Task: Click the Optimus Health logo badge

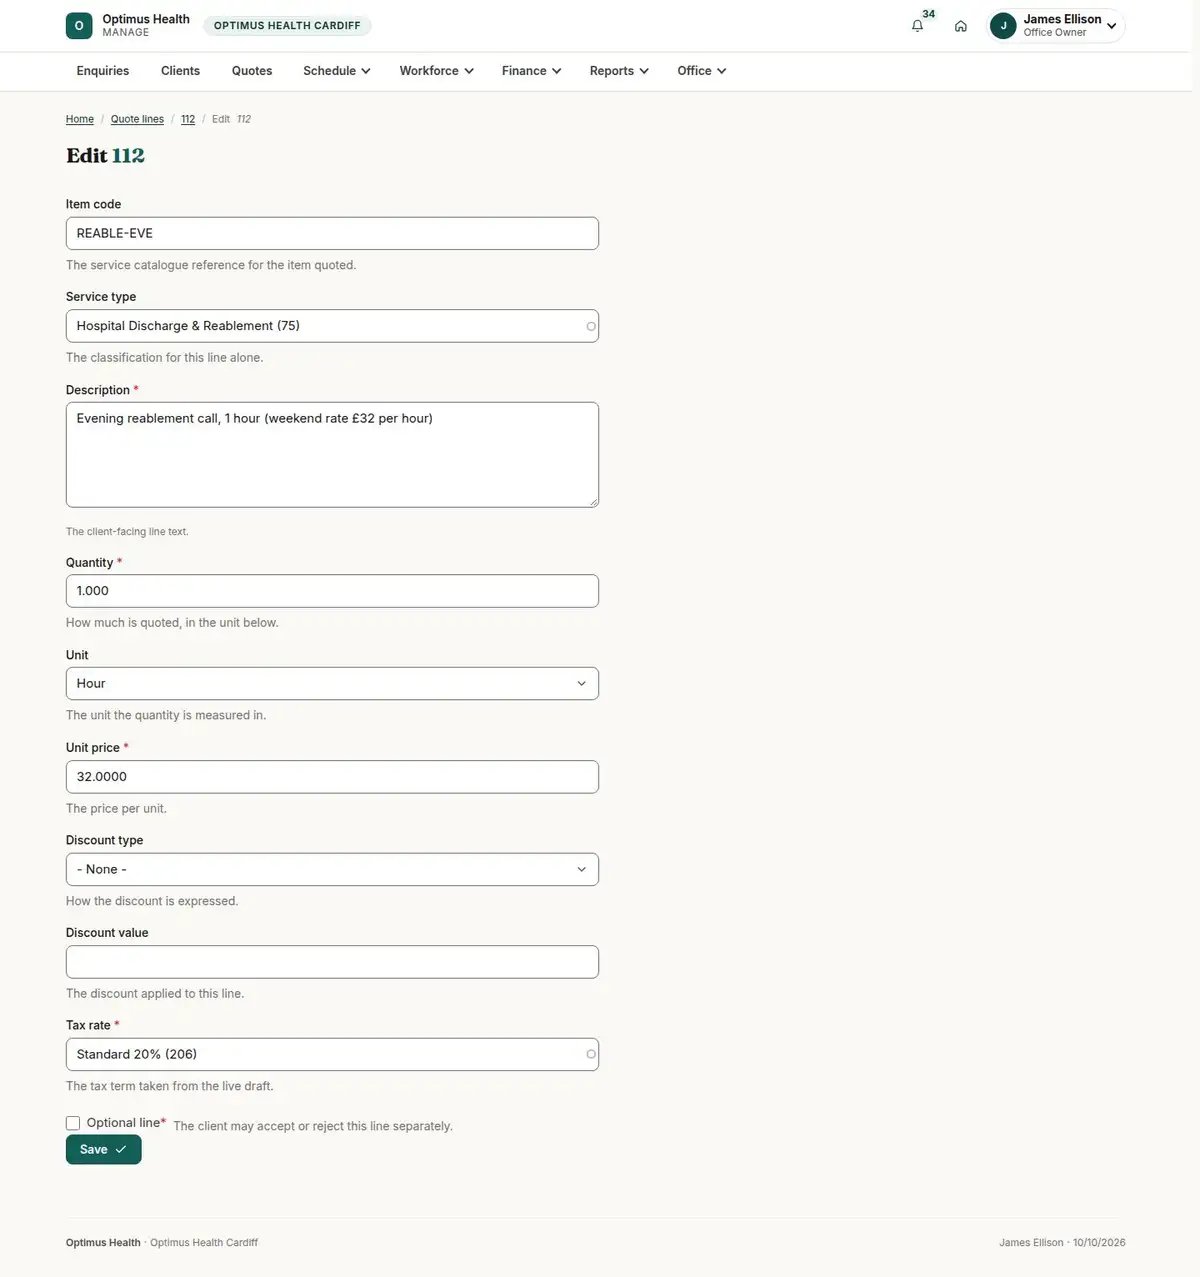Action: [x=79, y=26]
